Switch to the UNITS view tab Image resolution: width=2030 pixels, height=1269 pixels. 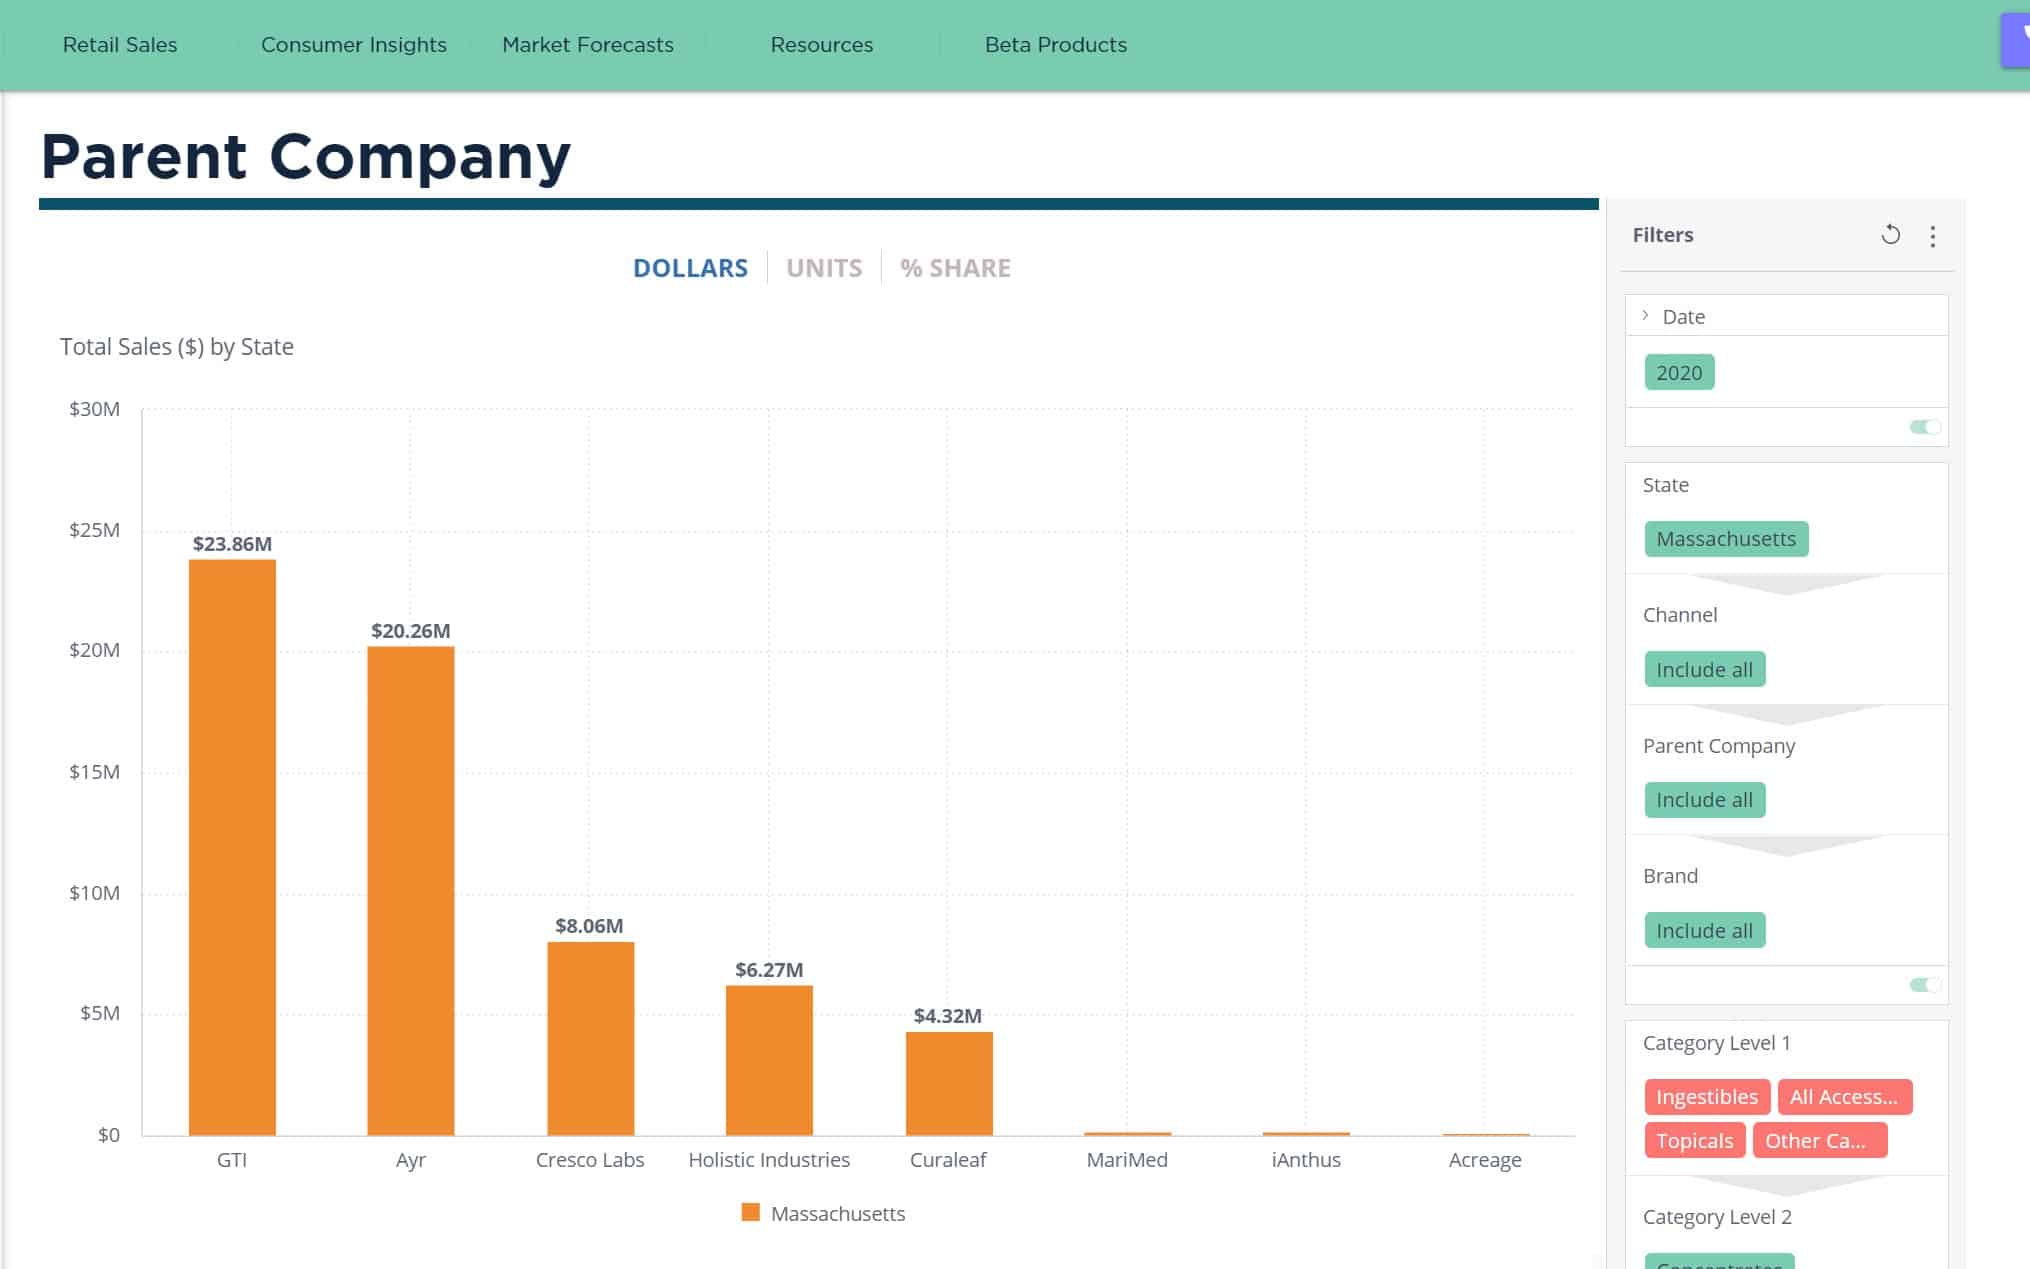(x=824, y=268)
